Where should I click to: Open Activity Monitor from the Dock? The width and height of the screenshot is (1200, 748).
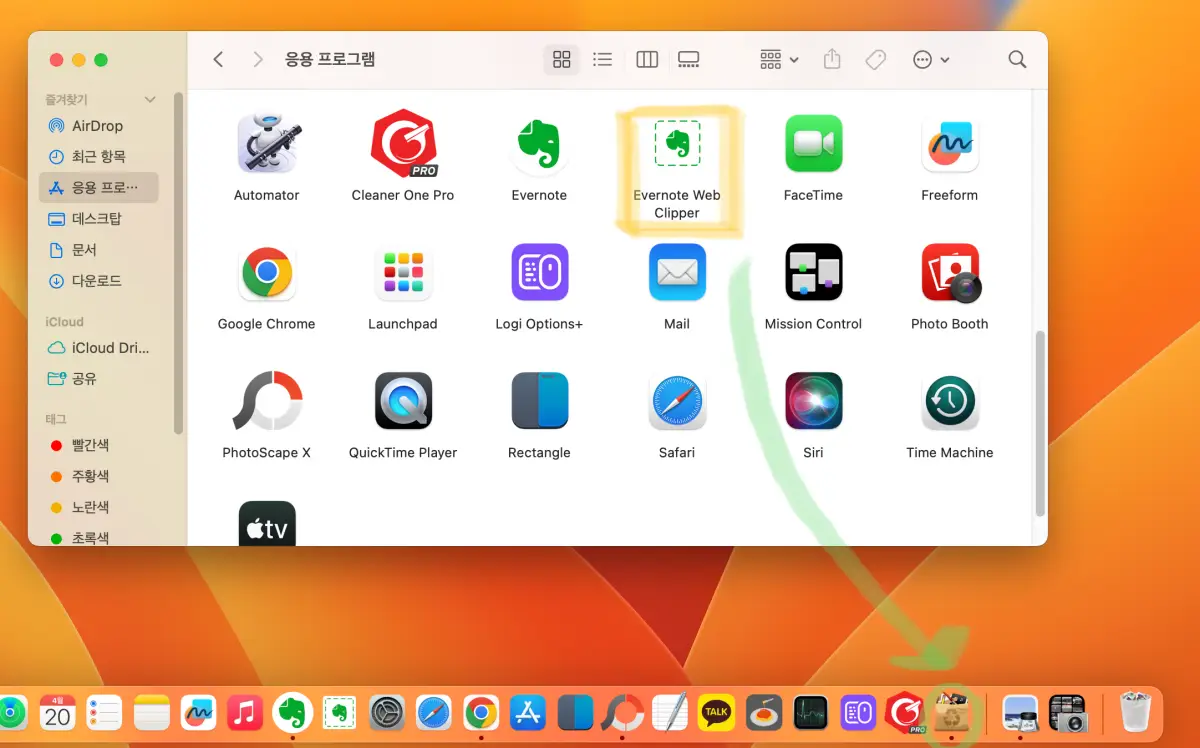click(811, 712)
